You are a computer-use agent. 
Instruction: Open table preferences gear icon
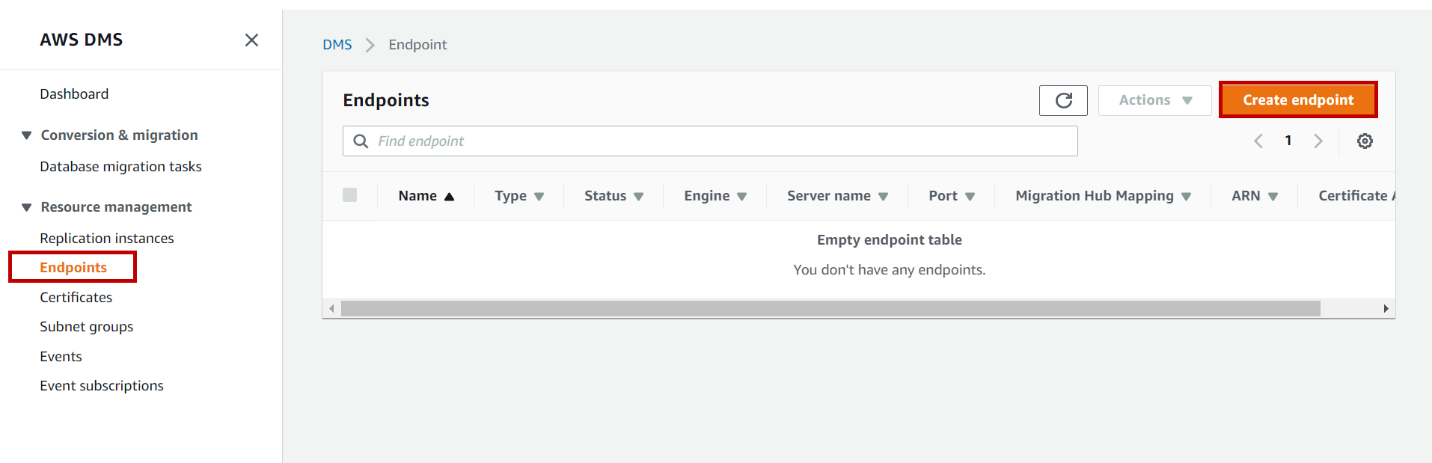tap(1364, 141)
